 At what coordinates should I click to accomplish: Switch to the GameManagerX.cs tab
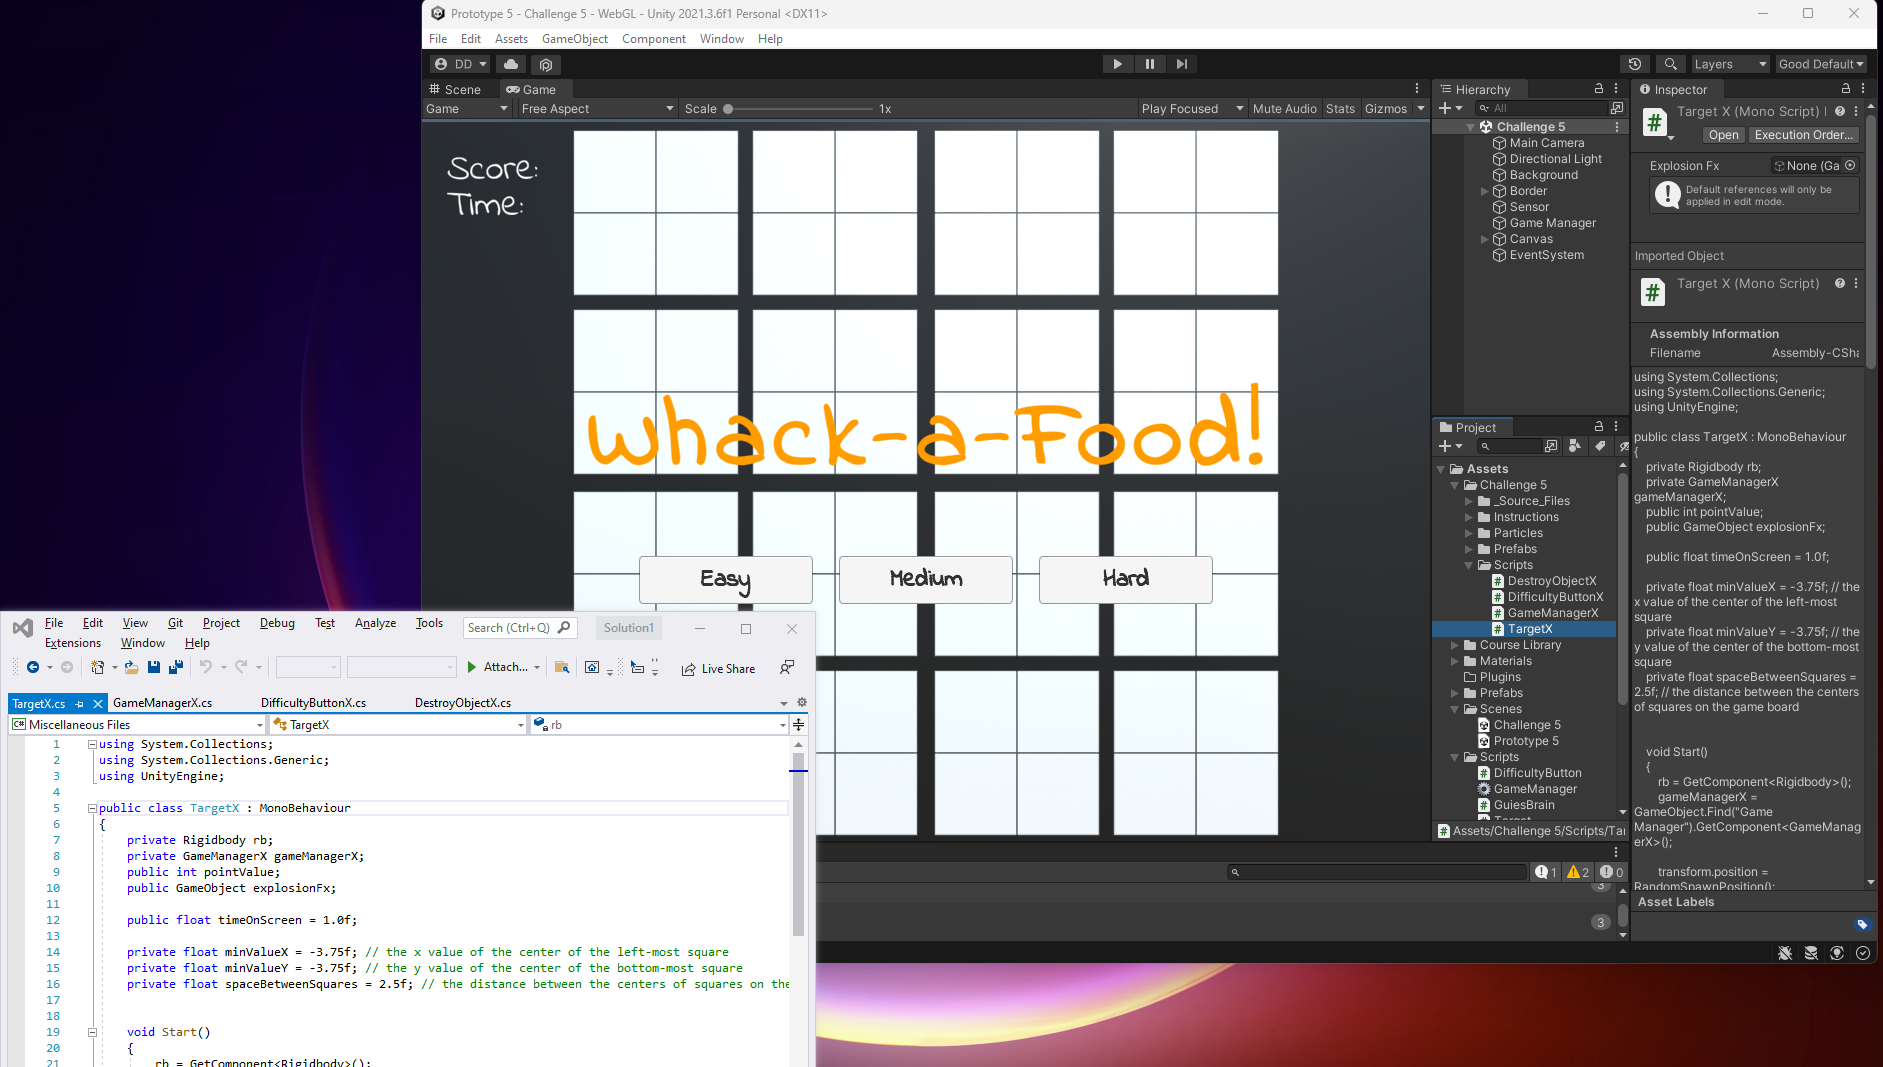(x=162, y=703)
